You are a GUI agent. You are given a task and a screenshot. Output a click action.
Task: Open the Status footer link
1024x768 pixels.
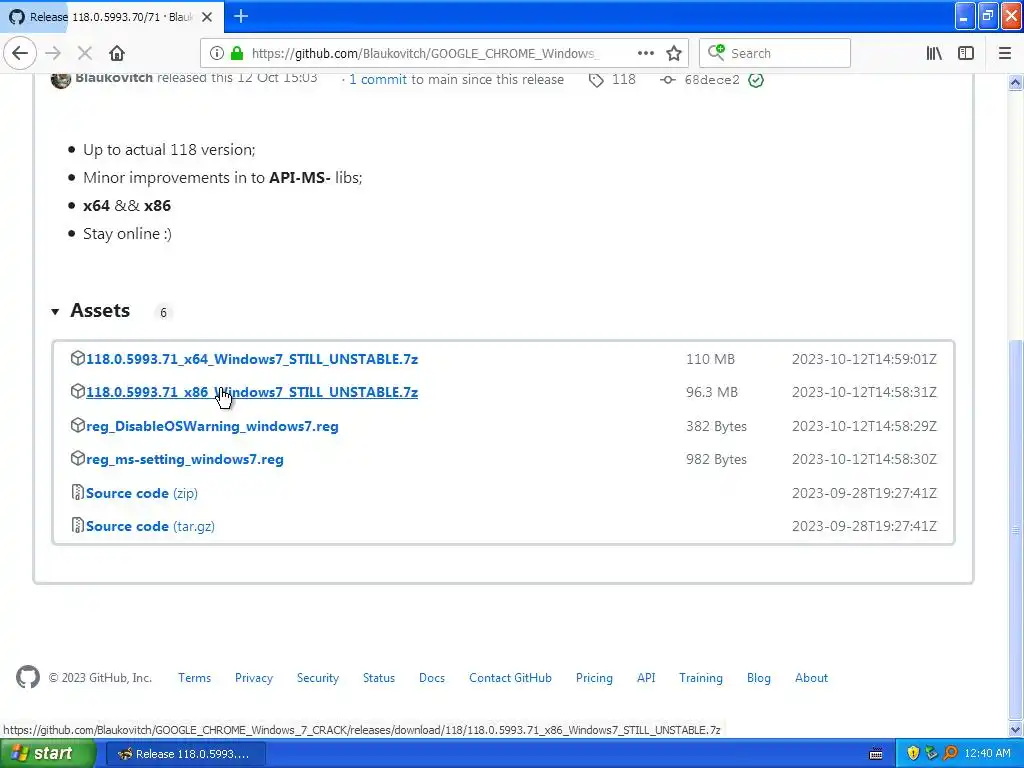tap(379, 678)
